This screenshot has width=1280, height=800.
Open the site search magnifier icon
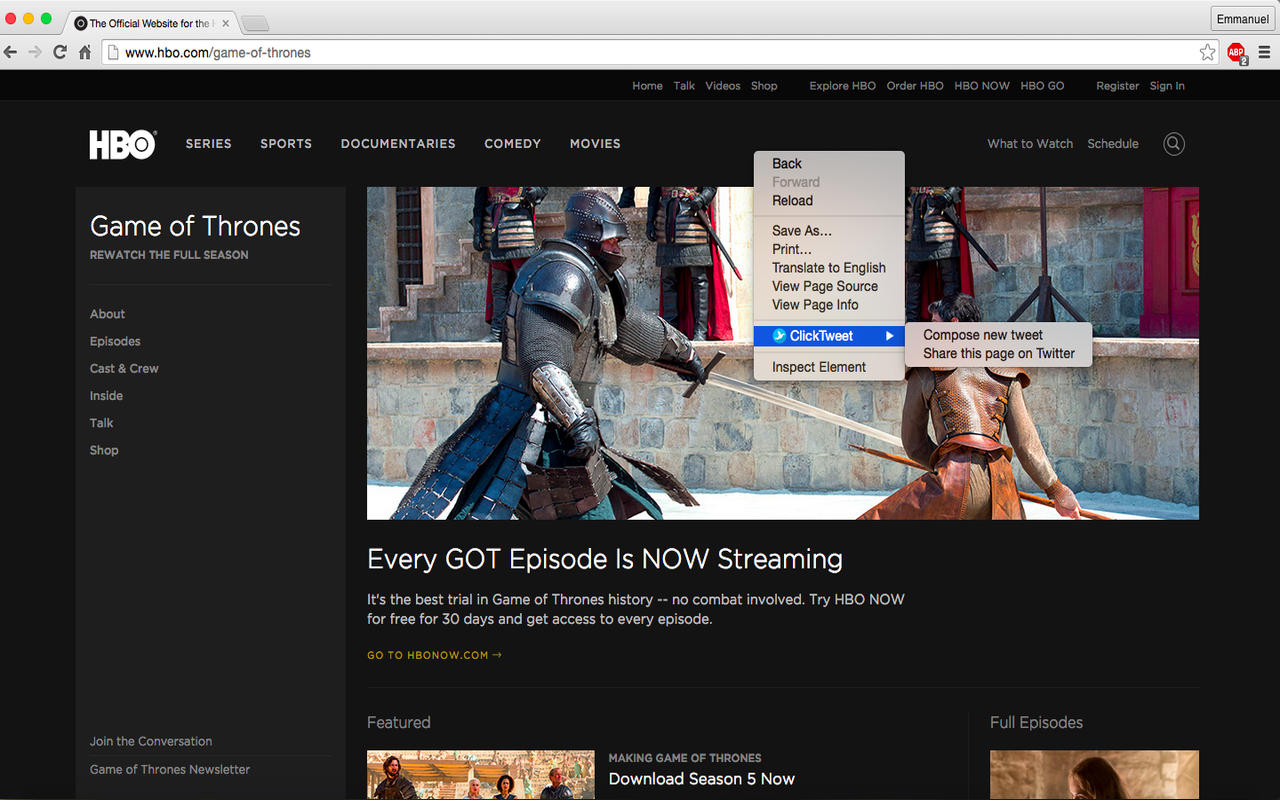coord(1174,144)
